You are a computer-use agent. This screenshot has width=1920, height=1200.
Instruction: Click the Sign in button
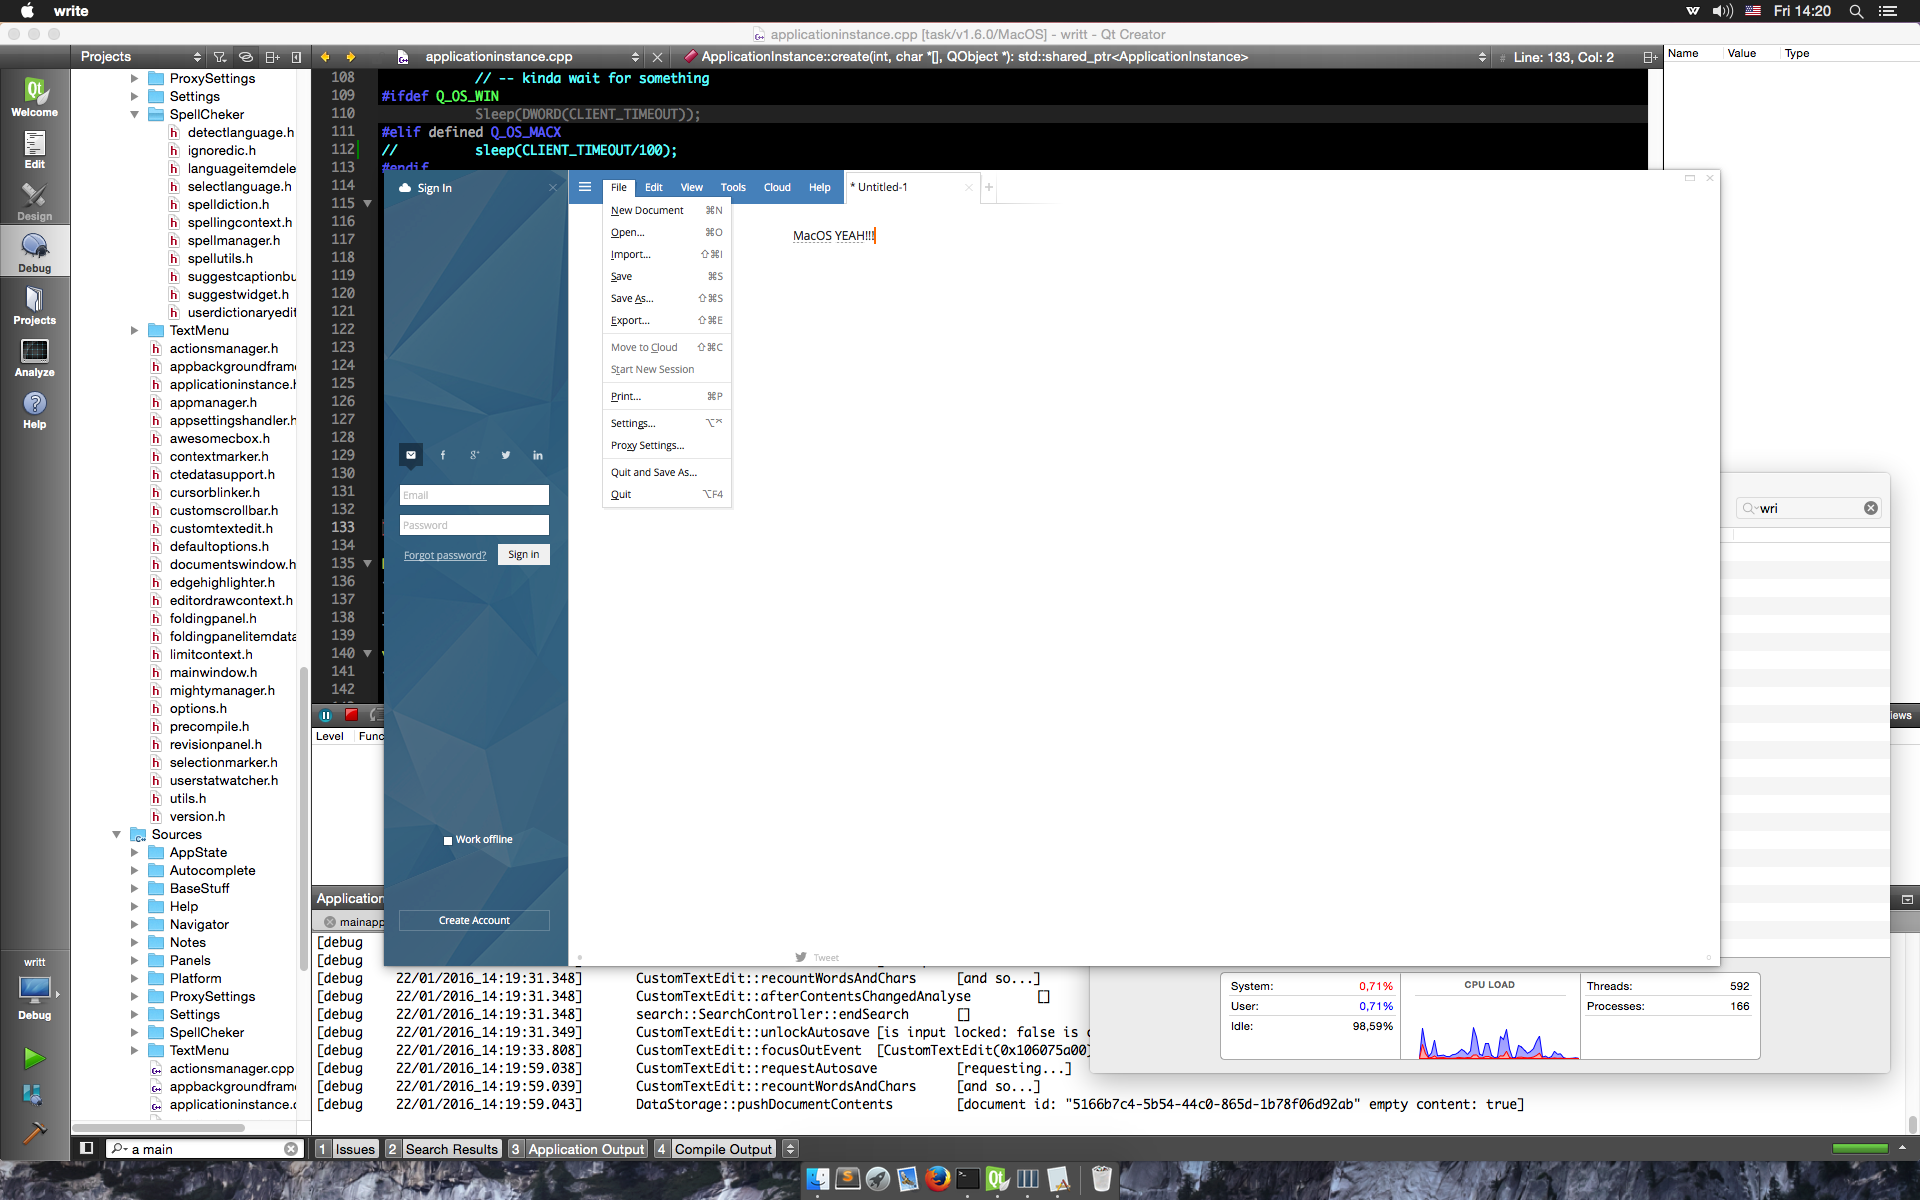(524, 555)
